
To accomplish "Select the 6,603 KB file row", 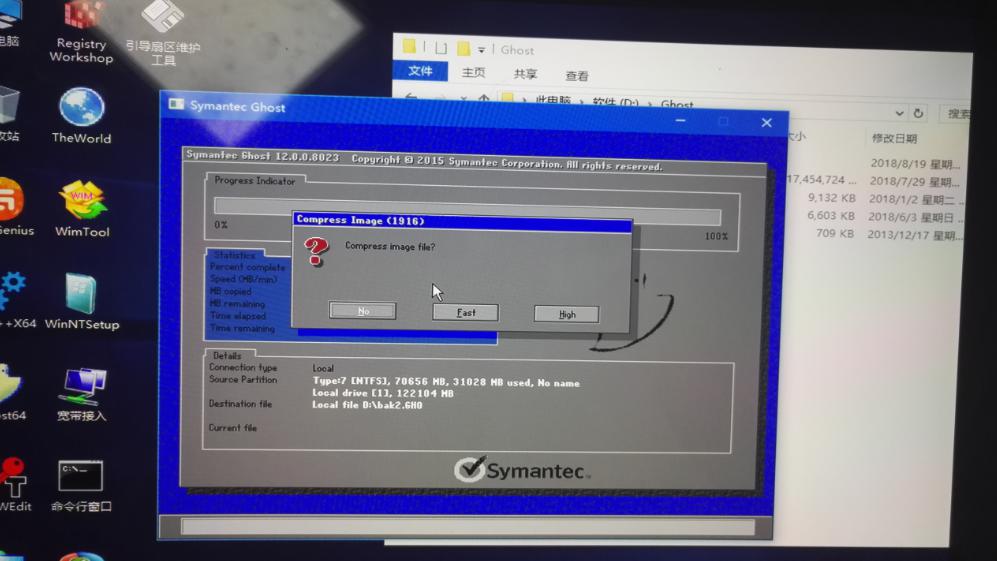I will point(875,216).
